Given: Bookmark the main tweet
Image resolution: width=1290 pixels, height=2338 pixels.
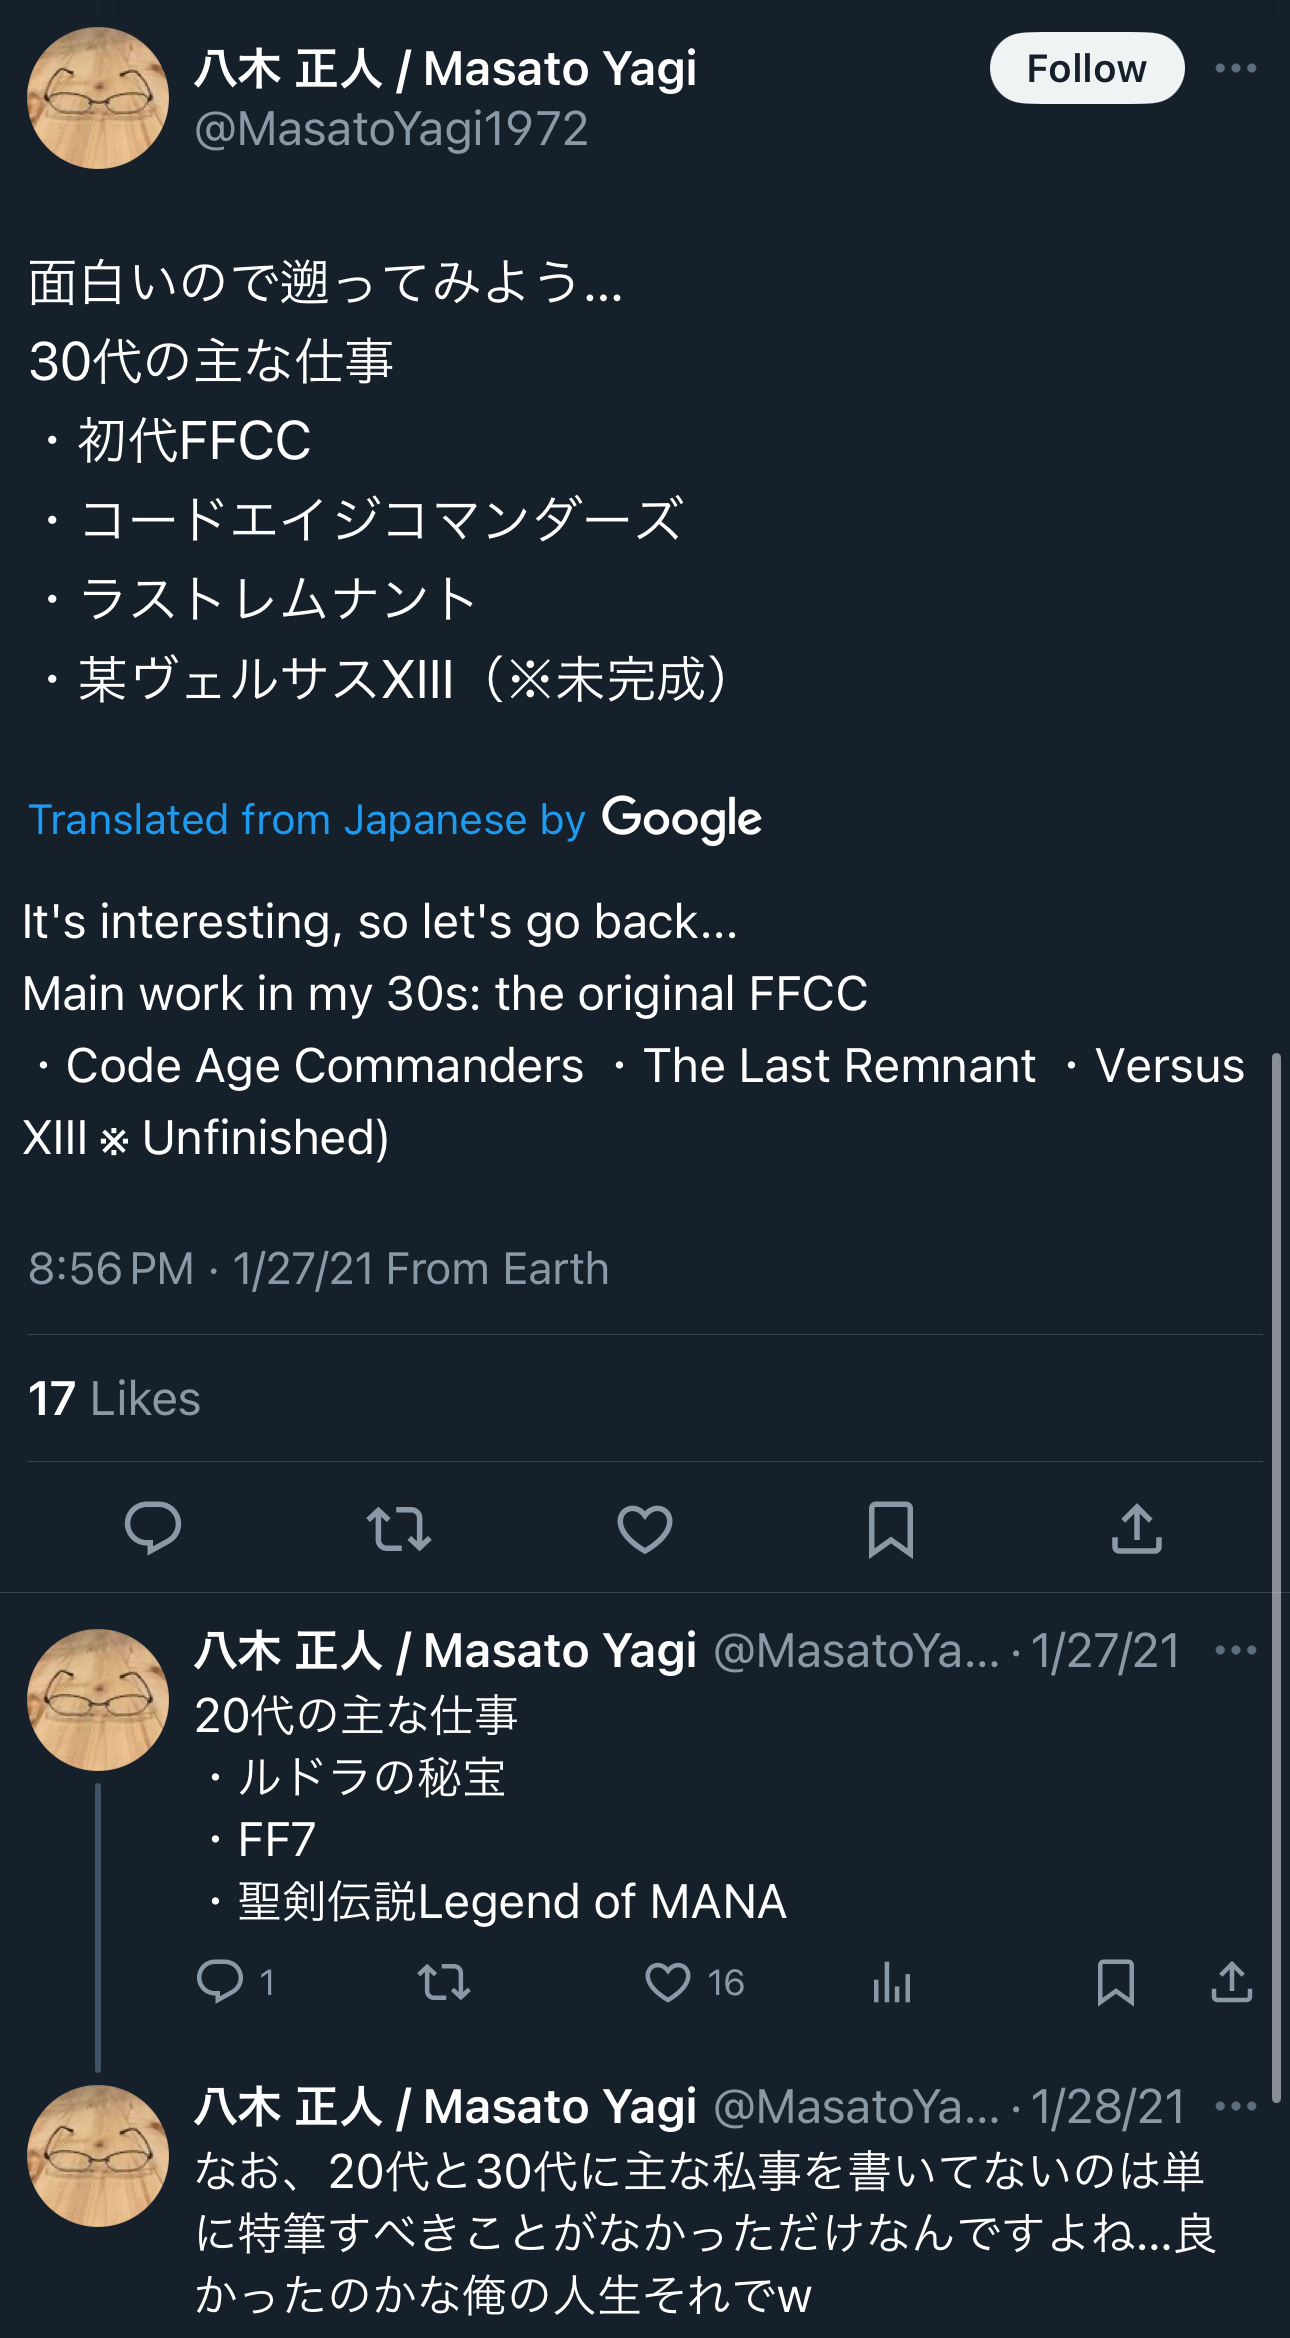Looking at the screenshot, I should (x=890, y=1529).
